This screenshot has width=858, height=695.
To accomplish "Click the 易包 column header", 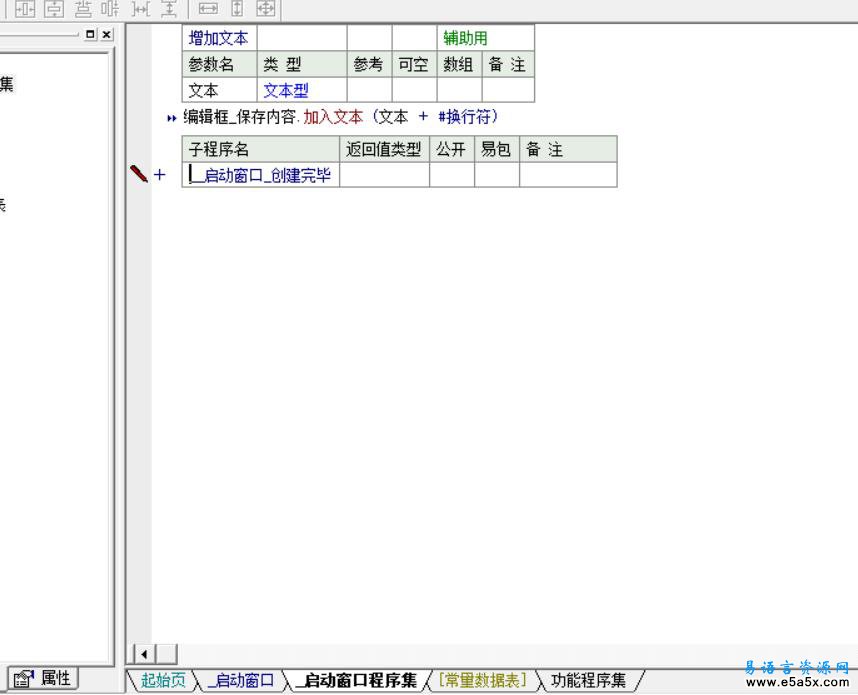I will (496, 149).
